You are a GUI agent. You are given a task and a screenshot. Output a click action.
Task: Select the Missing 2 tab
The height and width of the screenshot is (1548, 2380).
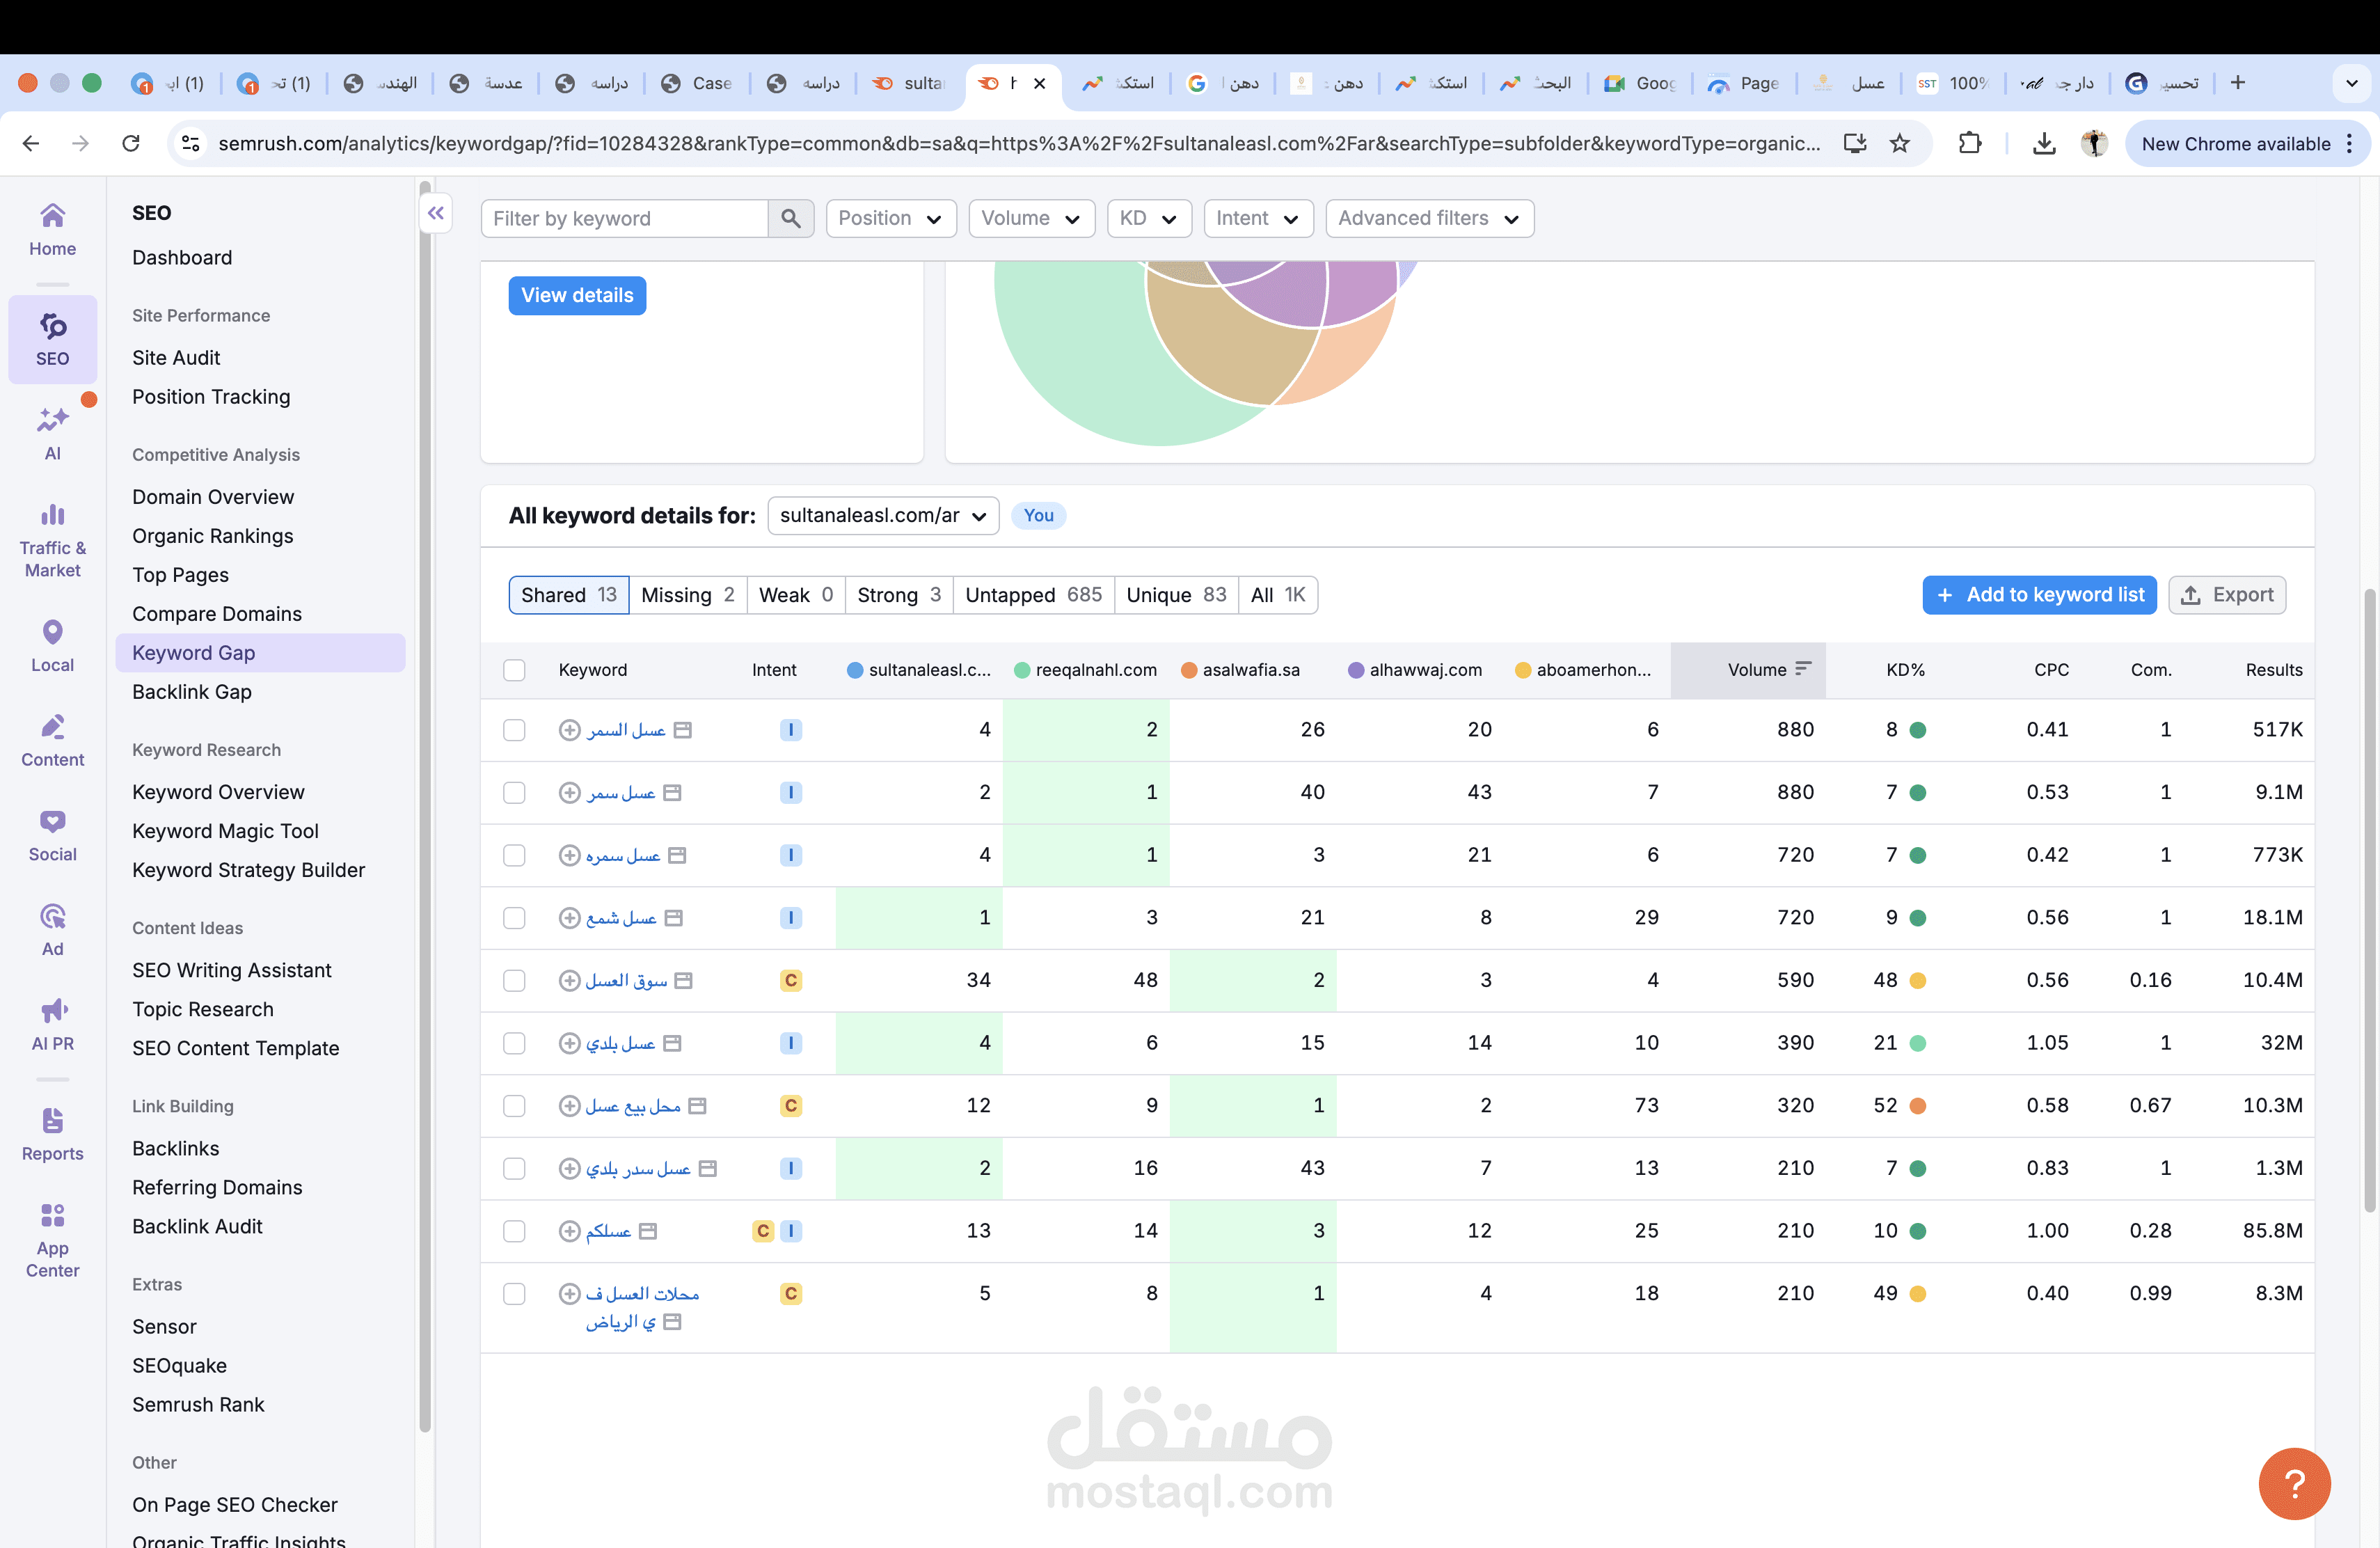tap(687, 595)
